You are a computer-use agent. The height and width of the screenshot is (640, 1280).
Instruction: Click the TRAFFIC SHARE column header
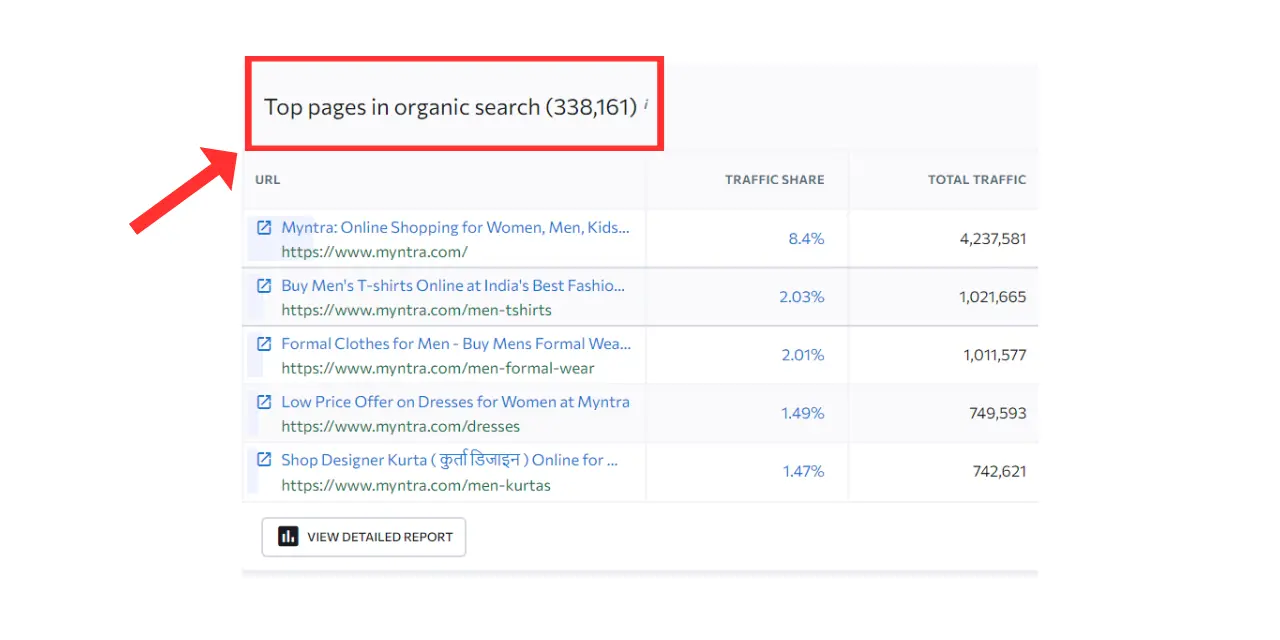pyautogui.click(x=775, y=180)
